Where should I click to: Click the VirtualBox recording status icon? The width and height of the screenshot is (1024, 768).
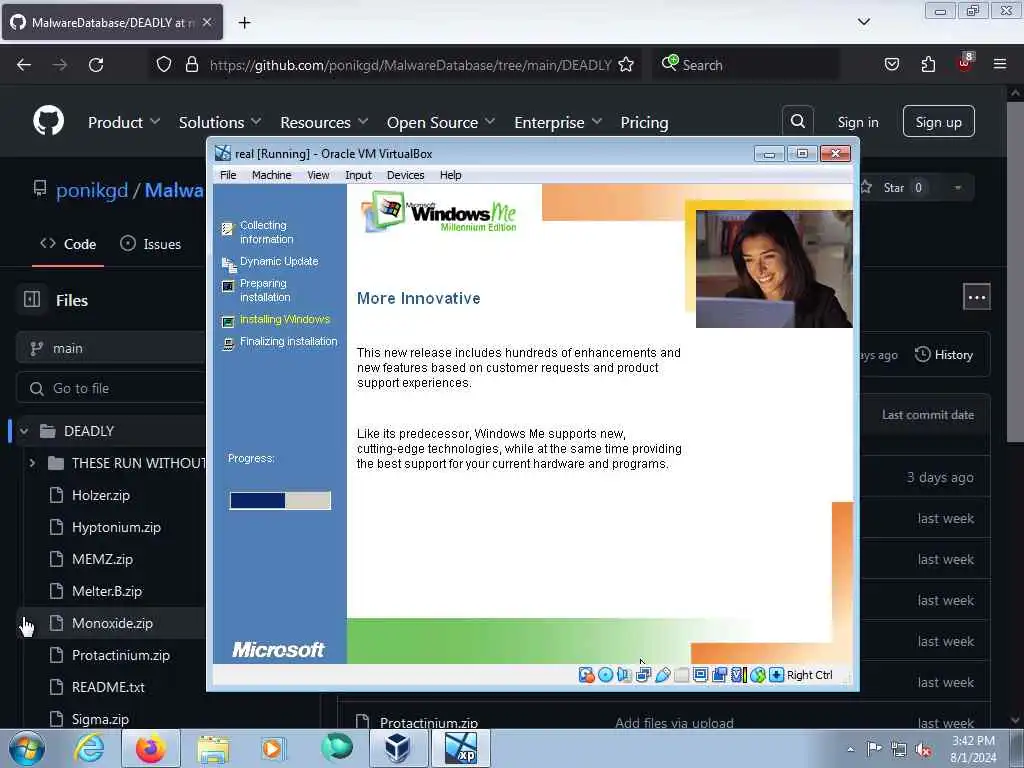click(719, 675)
